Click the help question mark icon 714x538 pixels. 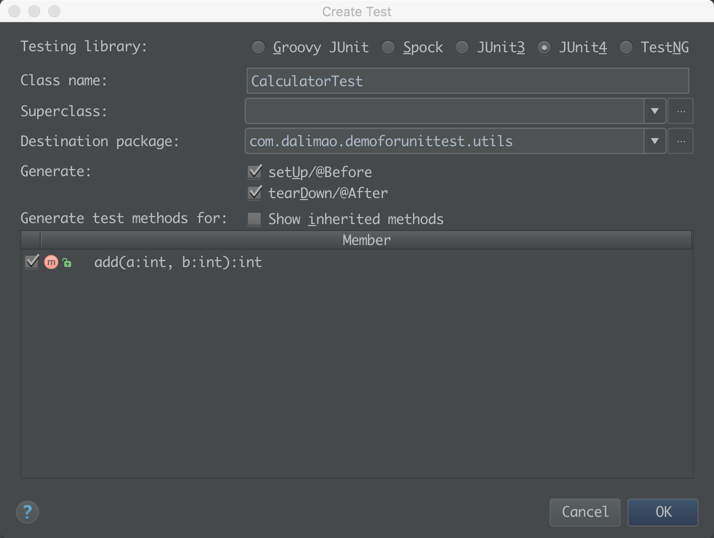(x=28, y=512)
